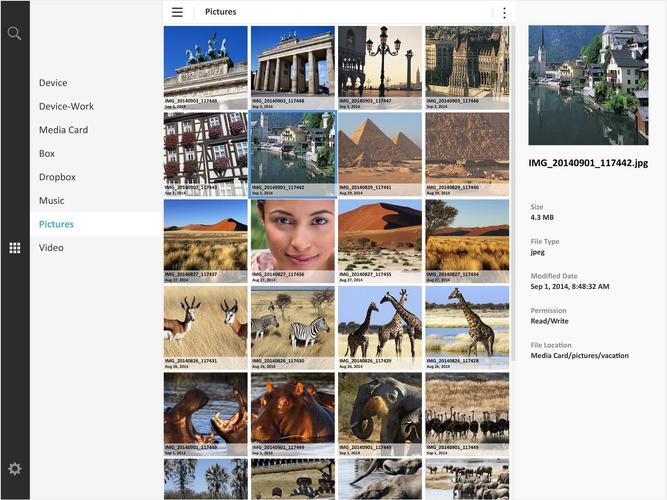This screenshot has width=667, height=500.
Task: Select Device in the sidebar
Action: (53, 83)
